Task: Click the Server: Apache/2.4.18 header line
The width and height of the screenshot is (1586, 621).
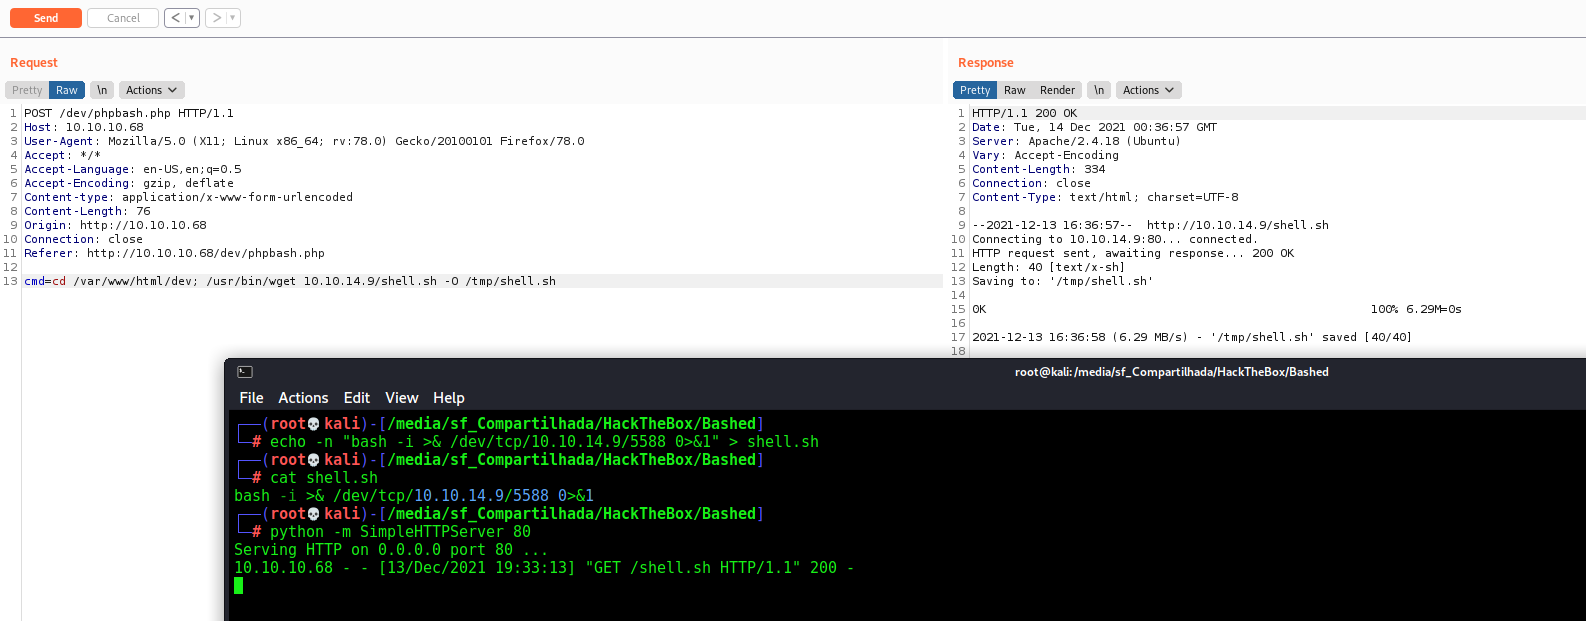Action: [x=1076, y=141]
